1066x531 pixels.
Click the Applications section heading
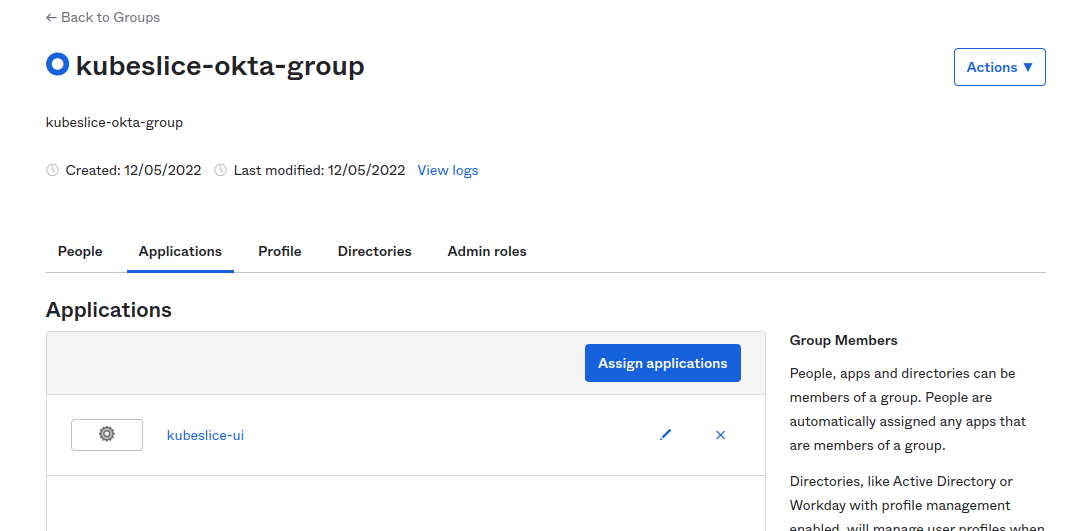tap(109, 310)
